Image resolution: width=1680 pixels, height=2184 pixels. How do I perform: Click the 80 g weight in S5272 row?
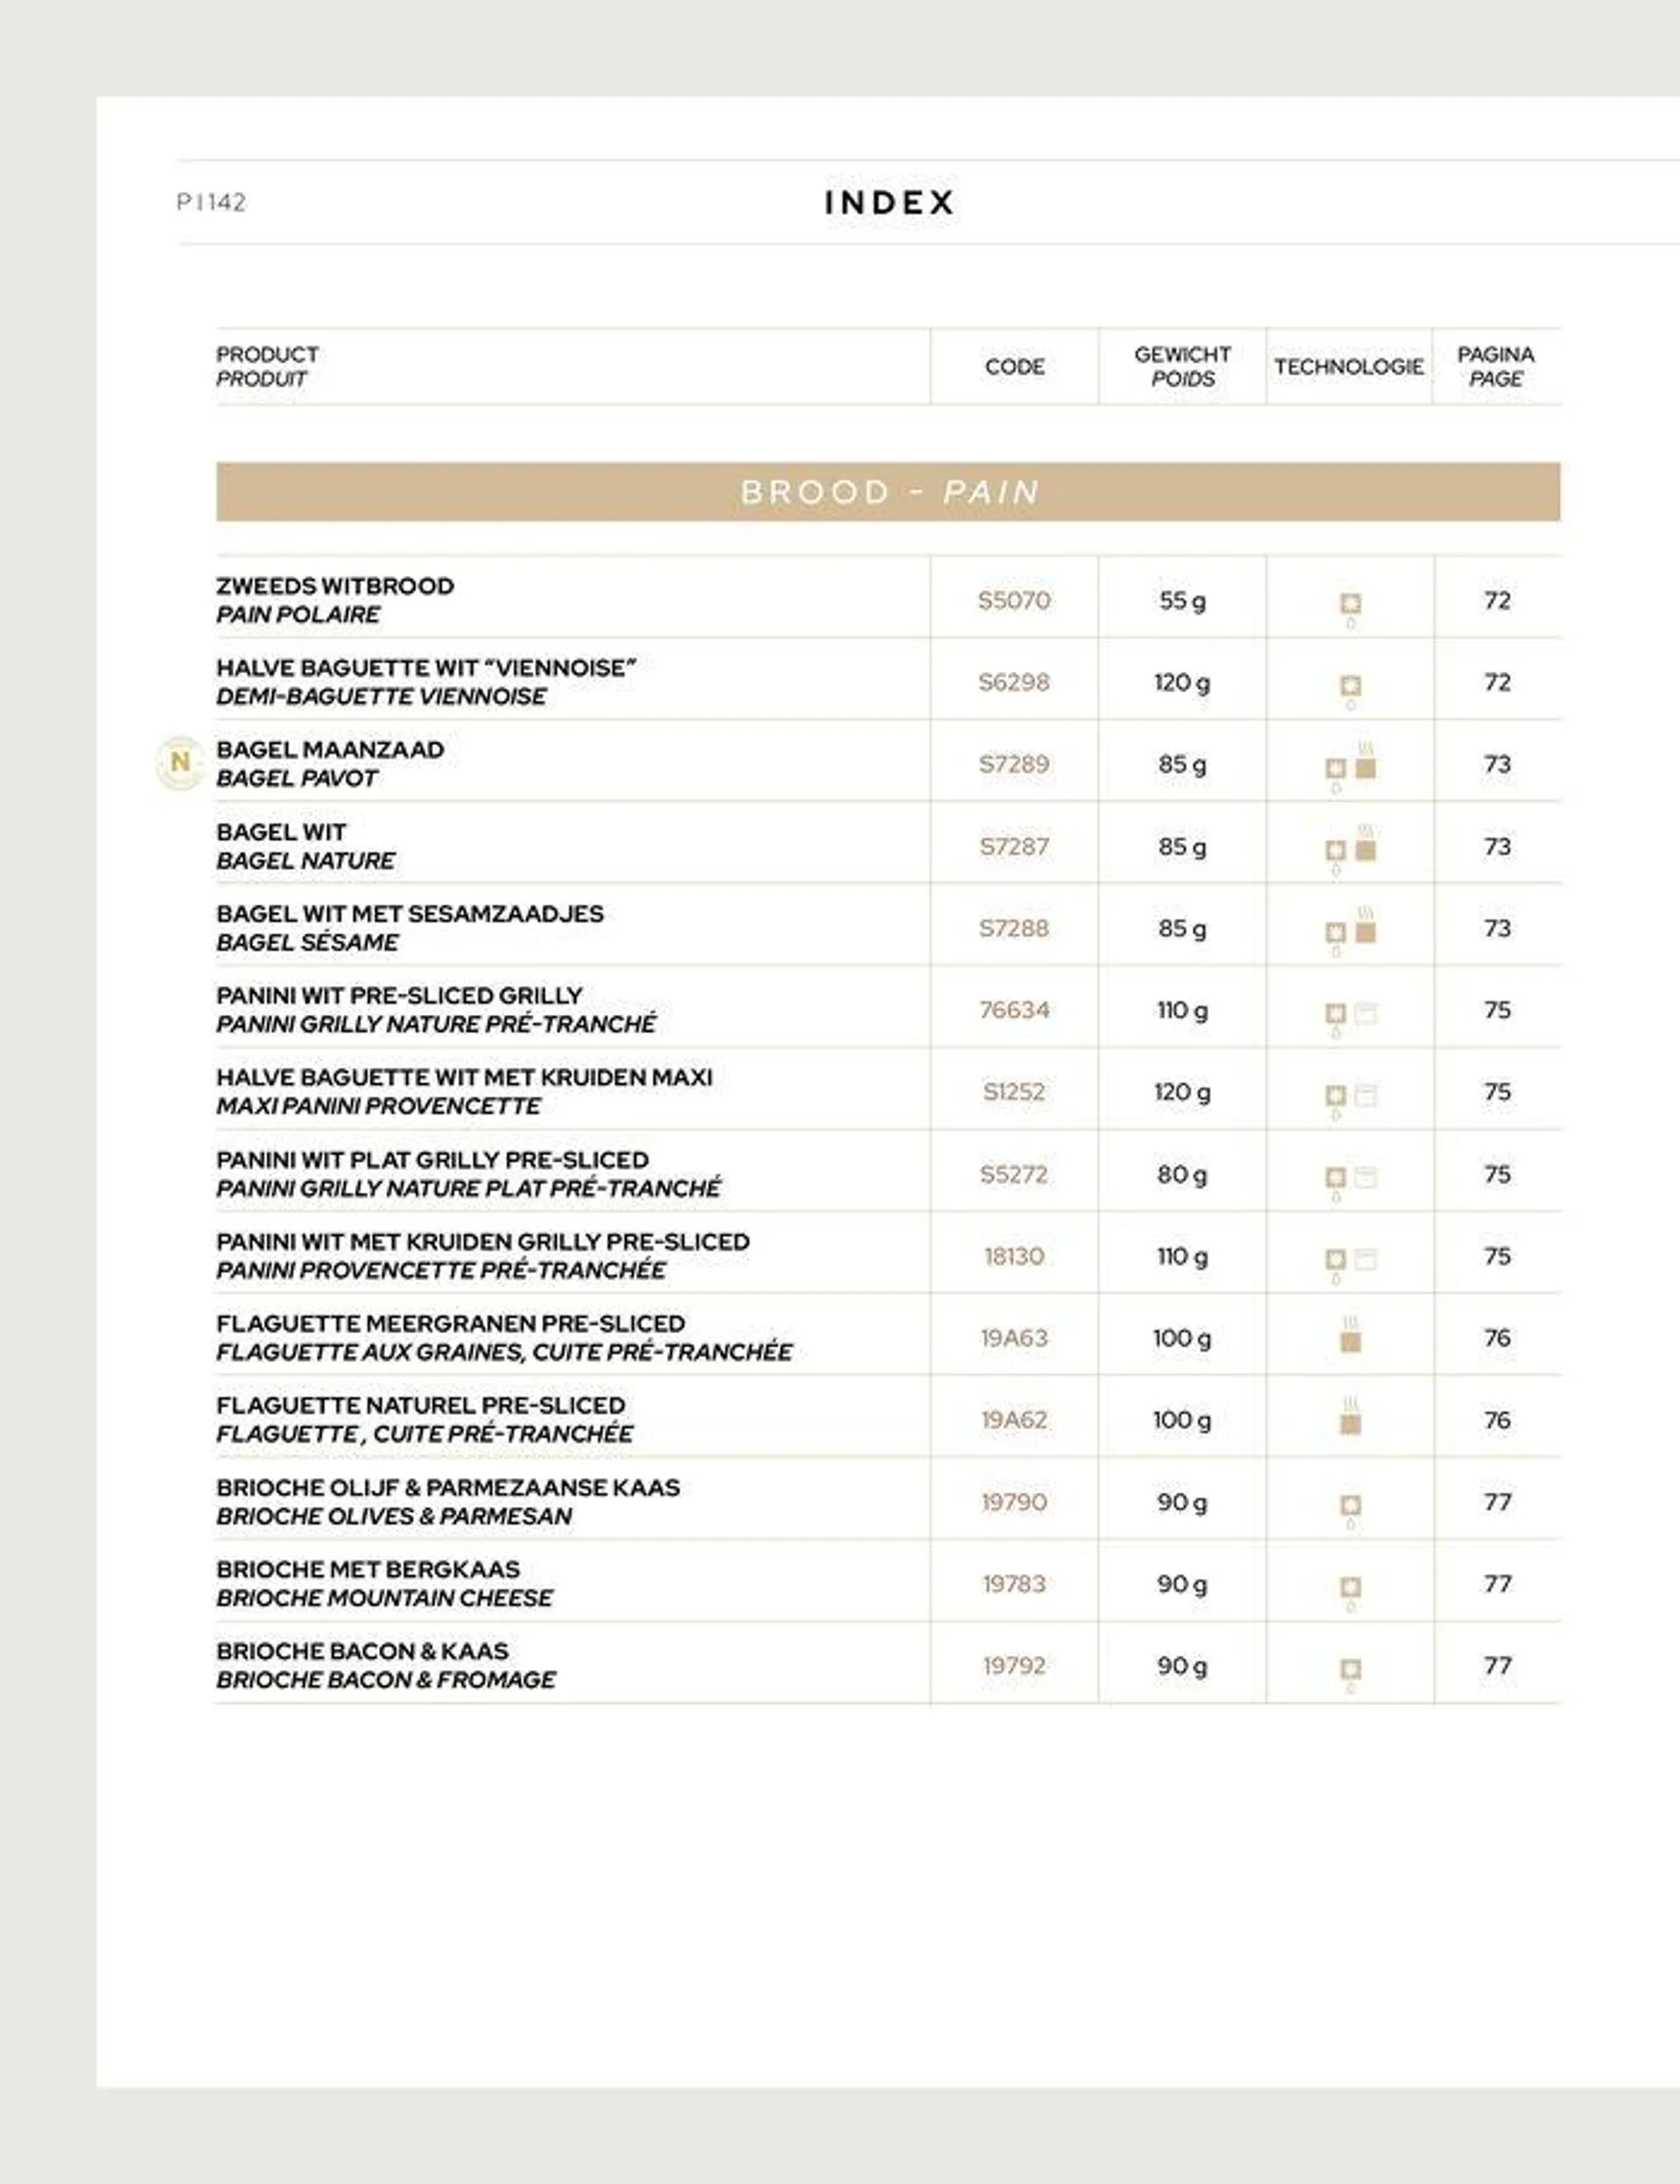[1182, 1175]
